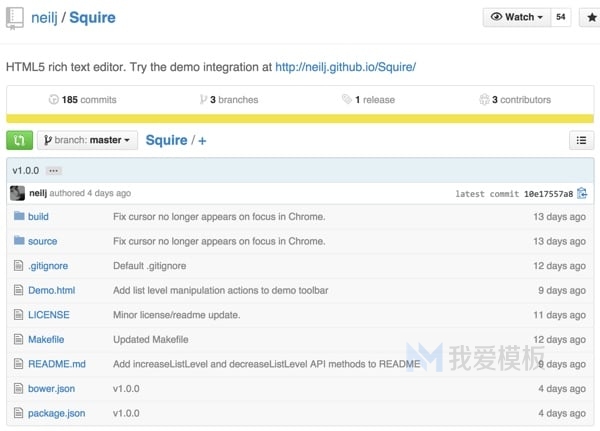This screenshot has height=431, width=600.
Task: Open latest commit 10e17557a8
Action: 548,194
